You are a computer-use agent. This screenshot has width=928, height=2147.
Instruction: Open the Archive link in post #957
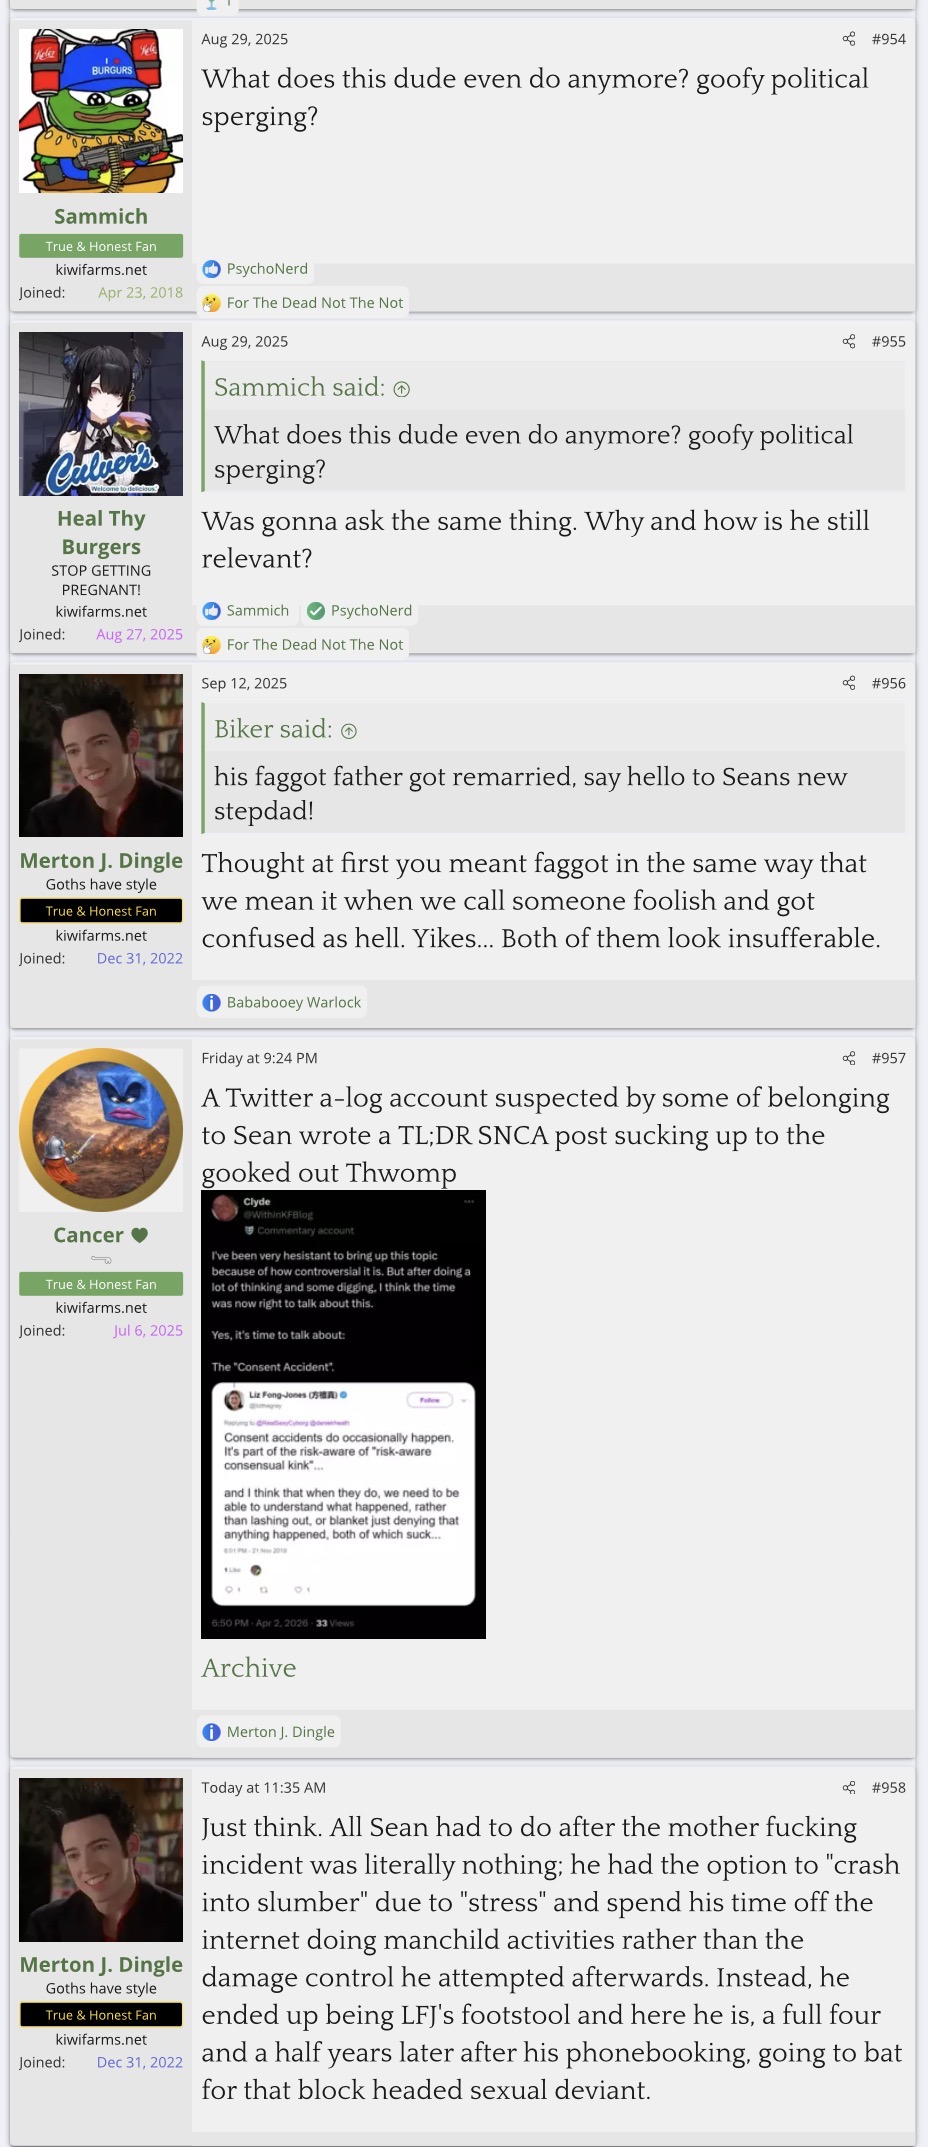tap(249, 1668)
